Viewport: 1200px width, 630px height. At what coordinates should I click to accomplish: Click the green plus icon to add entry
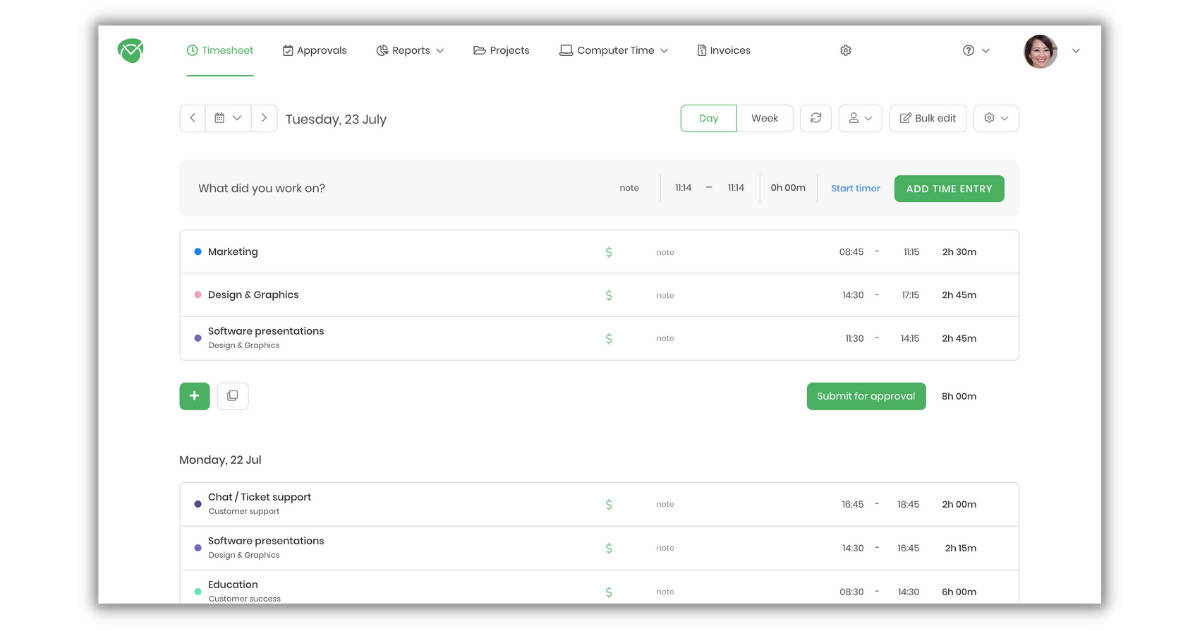[194, 396]
